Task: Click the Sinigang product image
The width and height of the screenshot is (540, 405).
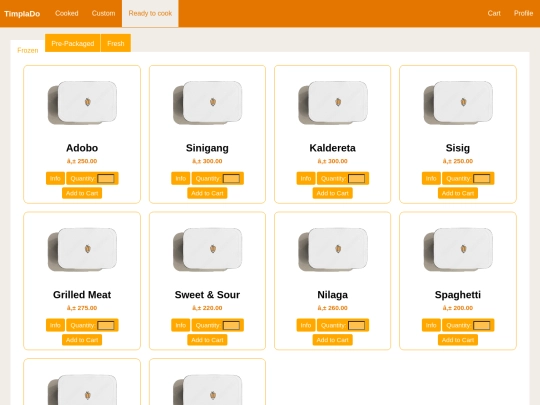Action: coord(207,103)
